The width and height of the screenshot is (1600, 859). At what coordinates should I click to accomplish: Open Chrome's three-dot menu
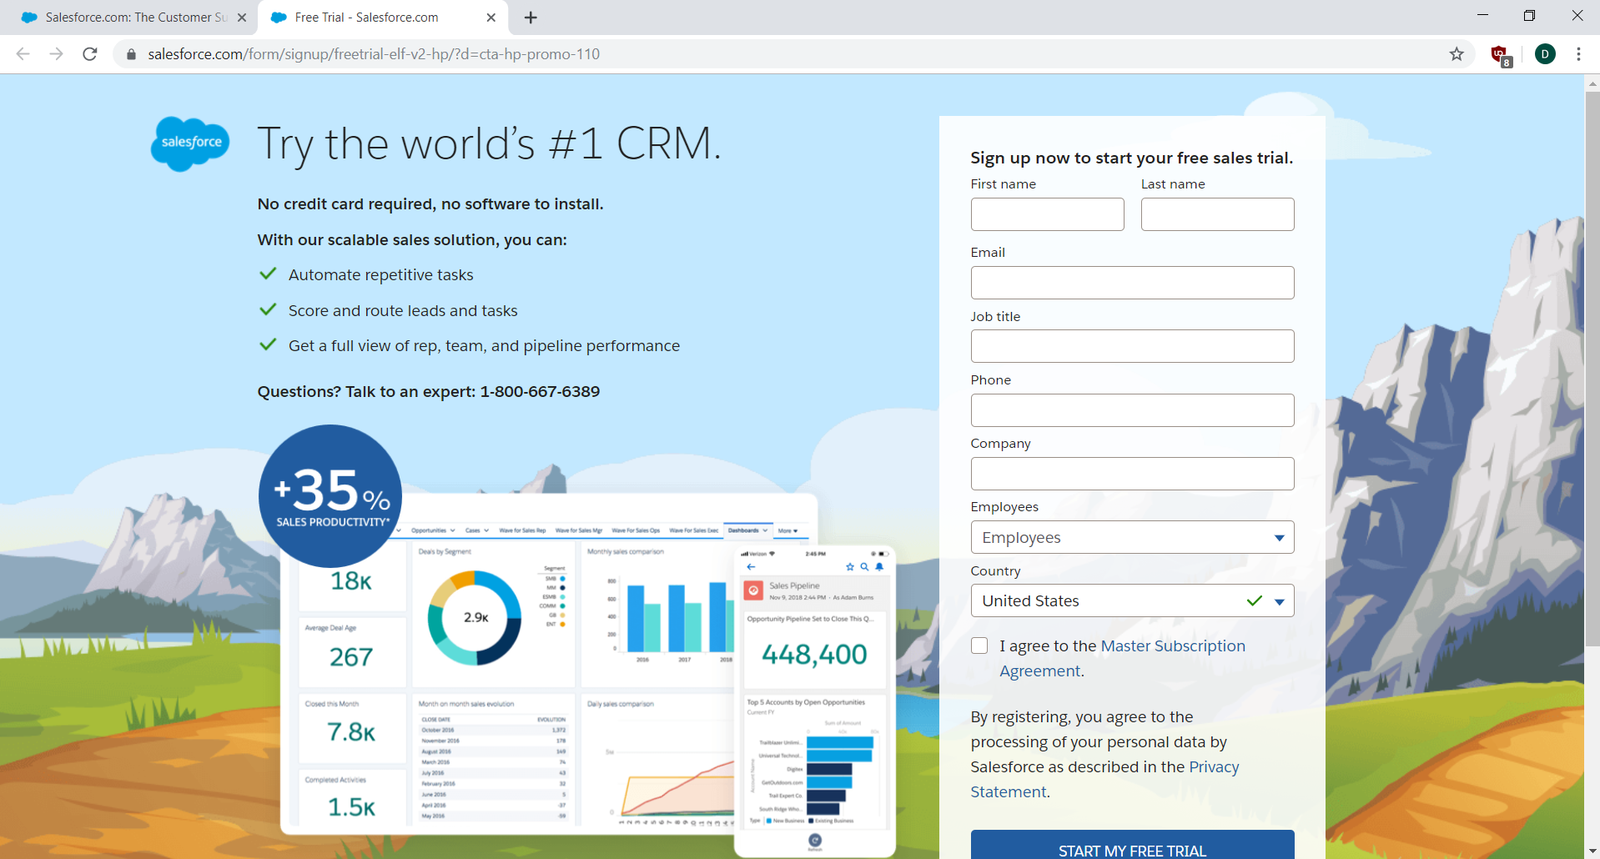(1578, 54)
